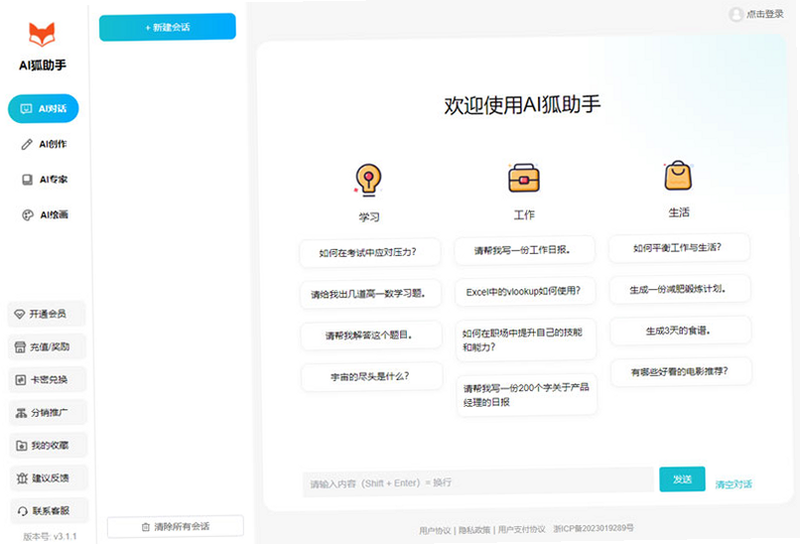800x544 pixels.
Task: Click 清除所有会话 label to clear sessions
Action: click(x=182, y=527)
